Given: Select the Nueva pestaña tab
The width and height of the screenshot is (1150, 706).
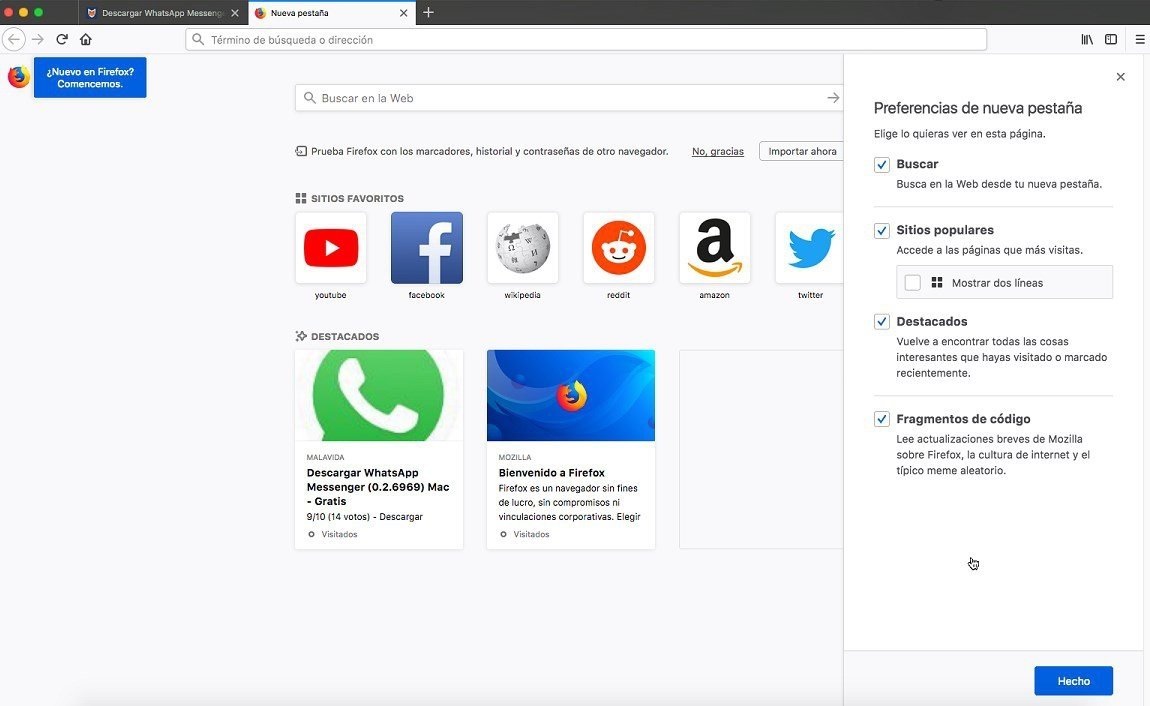Looking at the screenshot, I should (332, 13).
